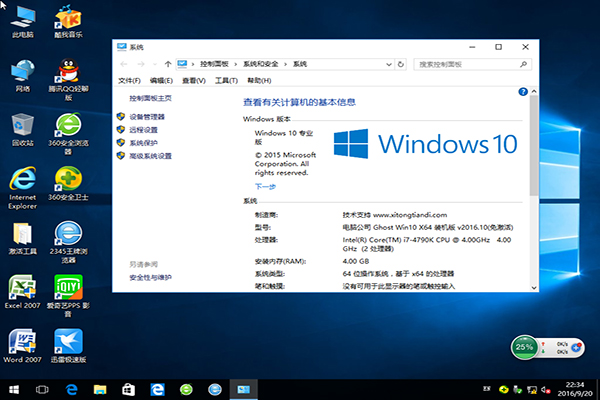Open the green 360 browser taskbar icon

pos(186,390)
